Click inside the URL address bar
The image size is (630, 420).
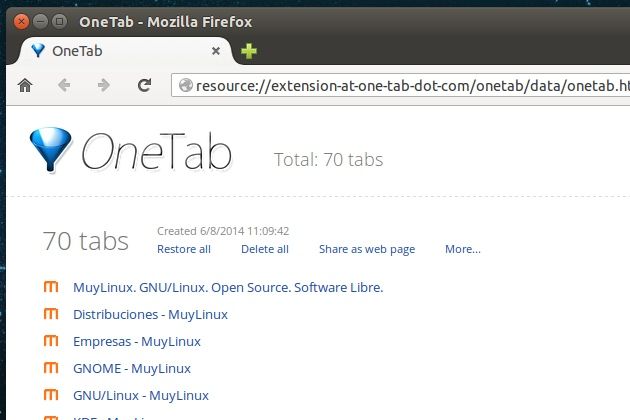click(410, 86)
